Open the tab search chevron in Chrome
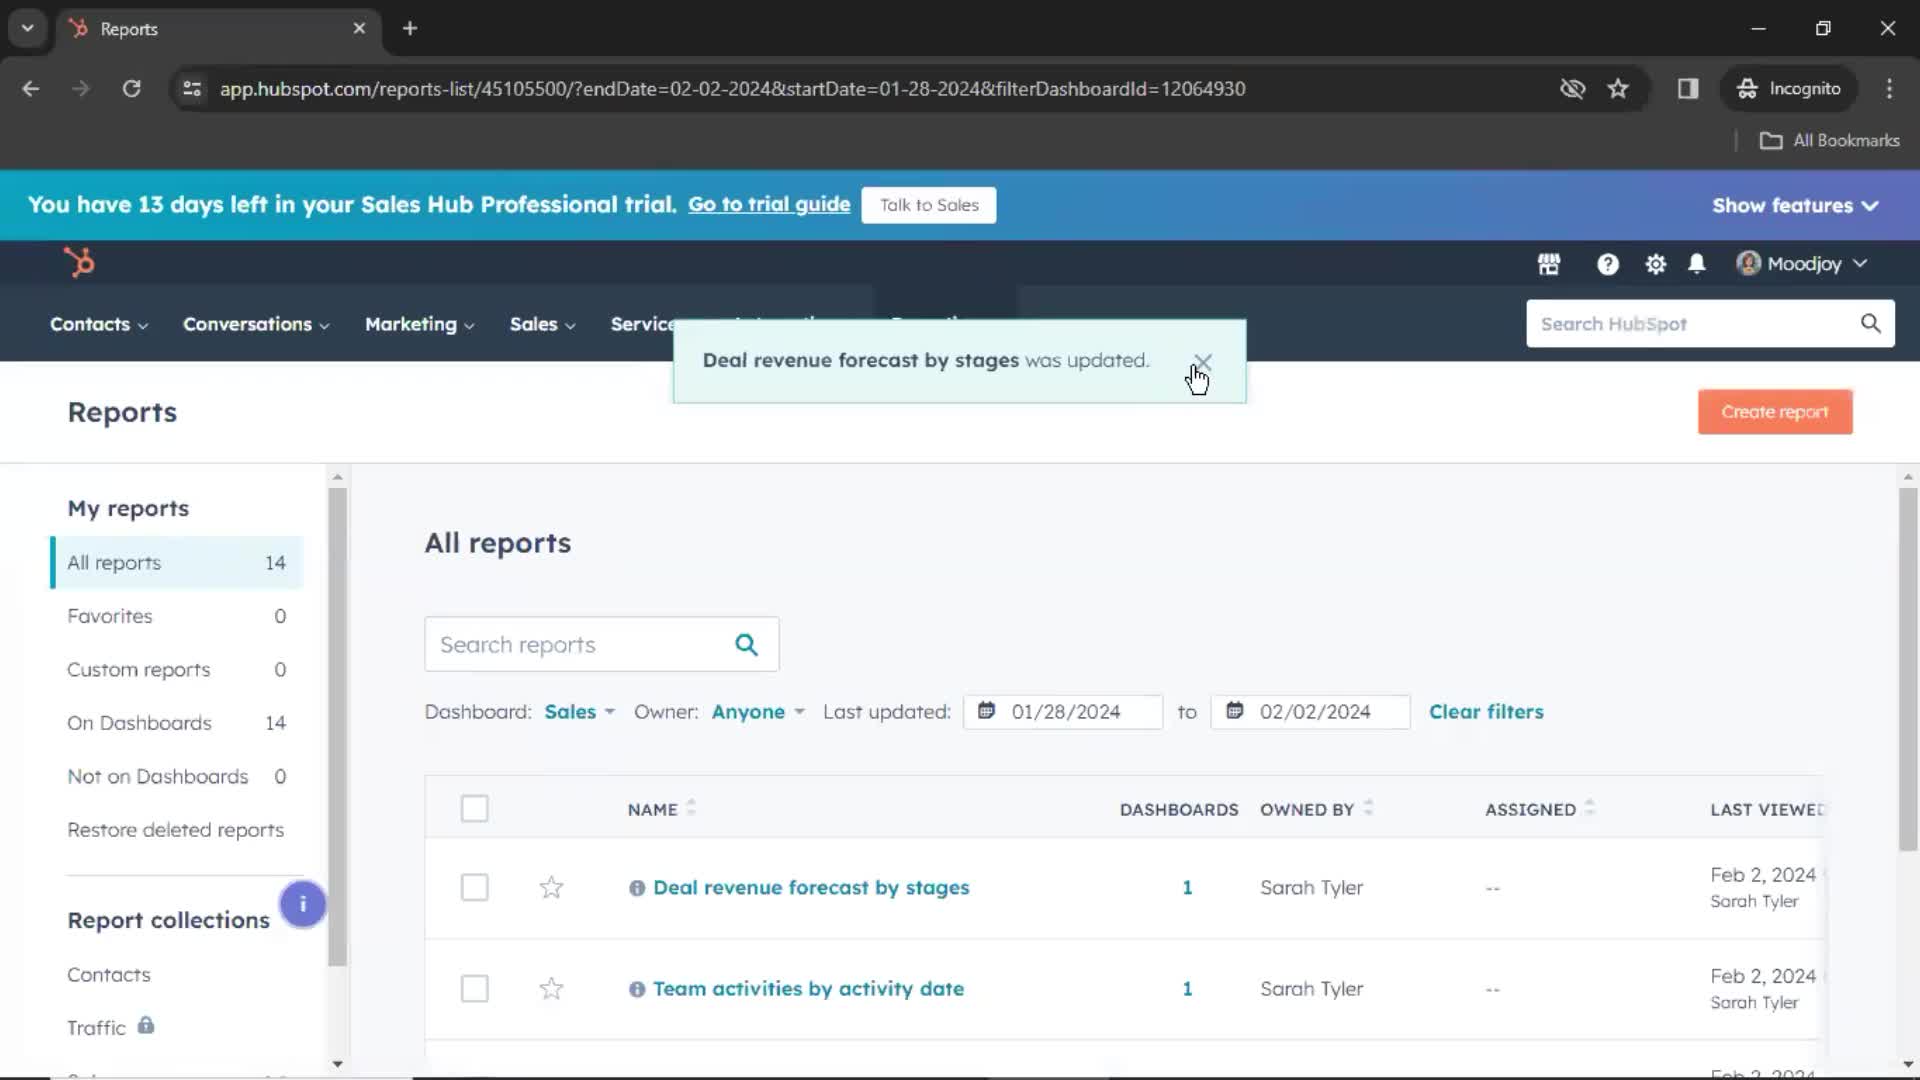This screenshot has width=1920, height=1080. pyautogui.click(x=28, y=29)
